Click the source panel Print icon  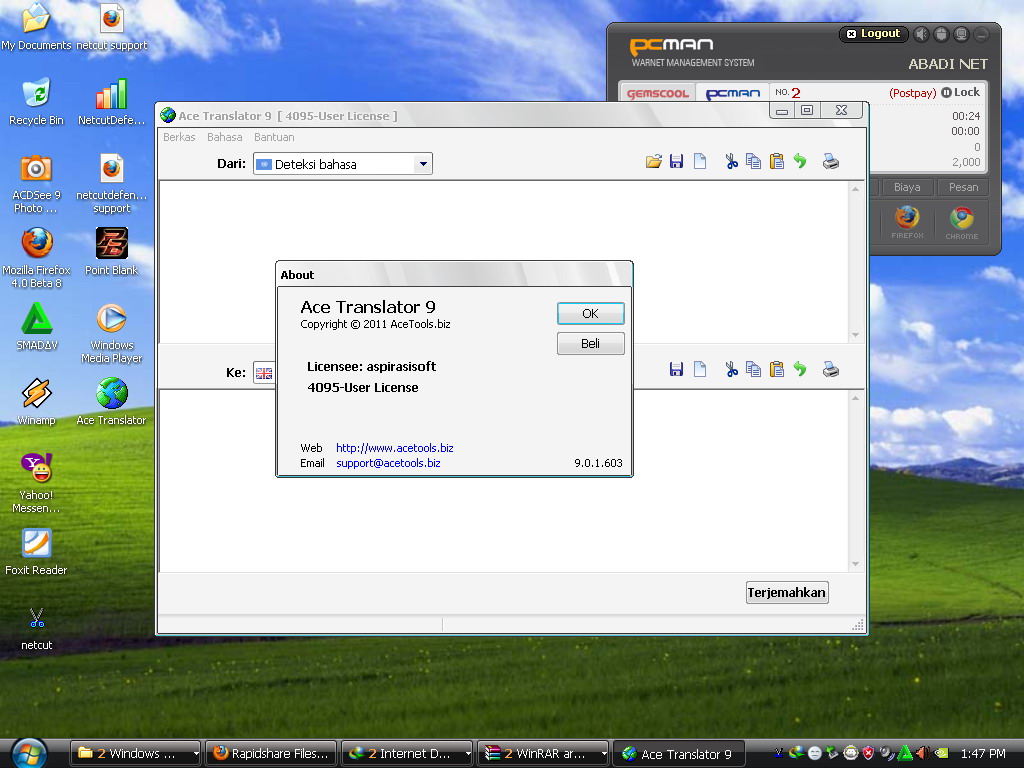pyautogui.click(x=831, y=161)
